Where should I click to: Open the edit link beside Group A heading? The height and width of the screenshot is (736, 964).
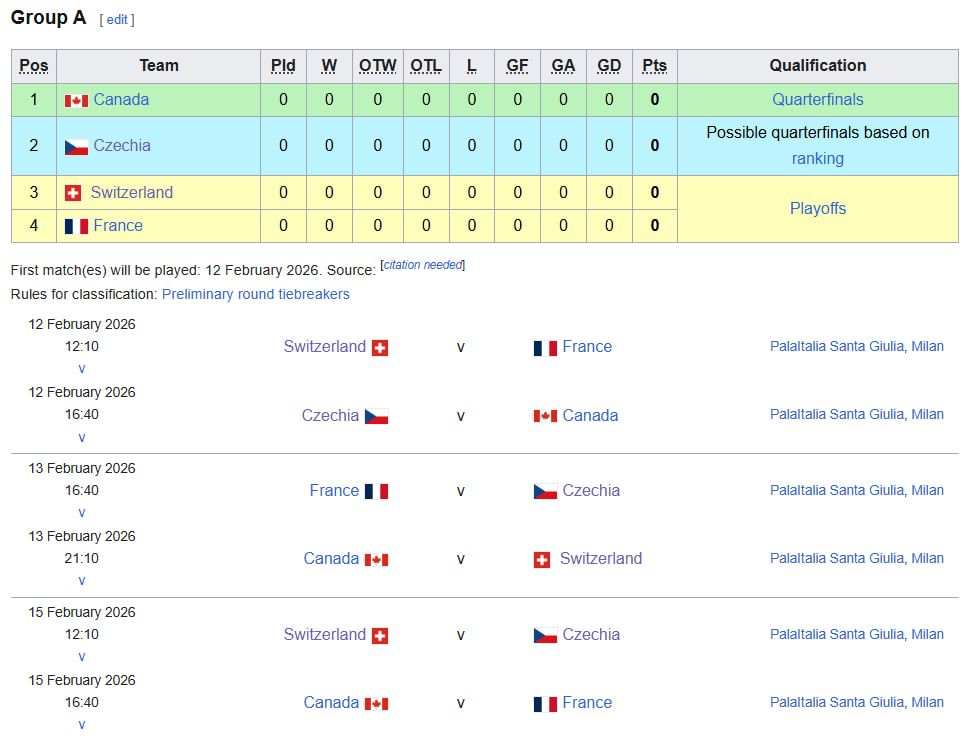point(117,20)
